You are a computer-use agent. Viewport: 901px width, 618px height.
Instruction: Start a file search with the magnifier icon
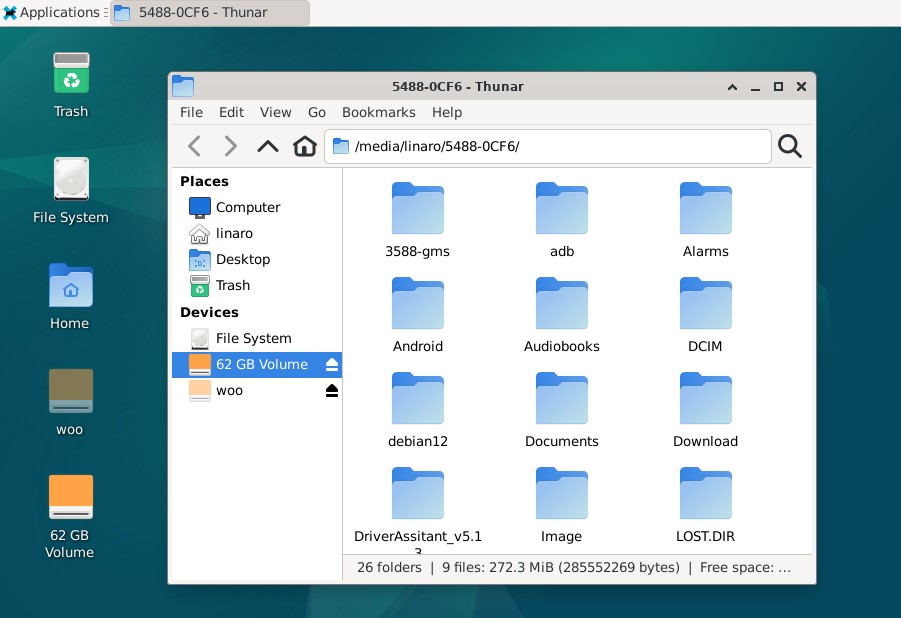tap(789, 146)
